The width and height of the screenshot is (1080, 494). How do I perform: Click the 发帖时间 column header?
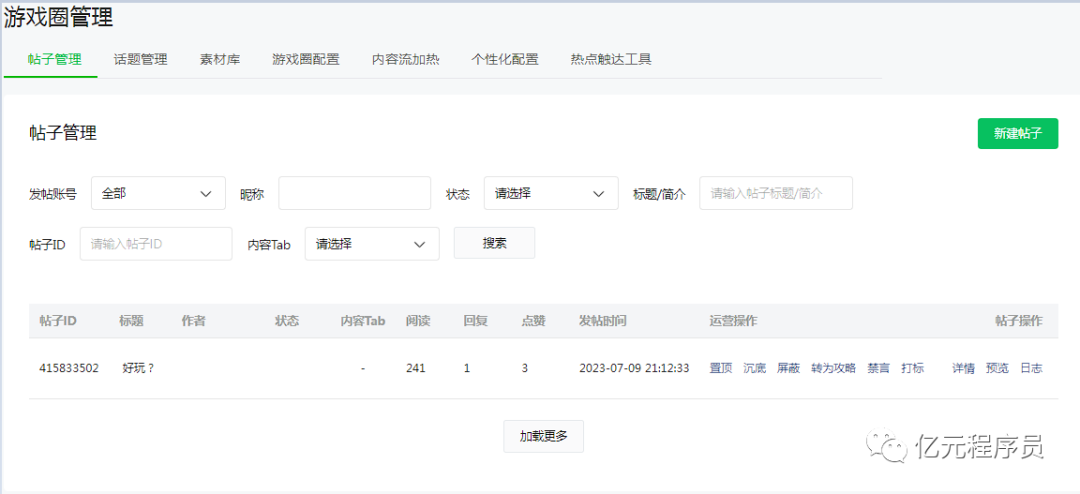(603, 320)
